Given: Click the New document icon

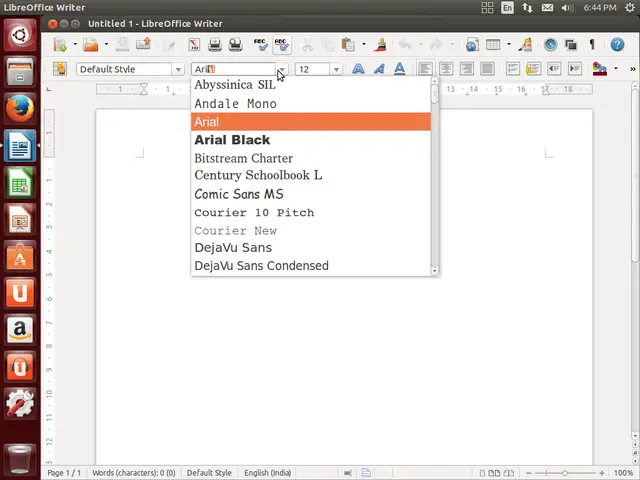Looking at the screenshot, I should pyautogui.click(x=60, y=44).
